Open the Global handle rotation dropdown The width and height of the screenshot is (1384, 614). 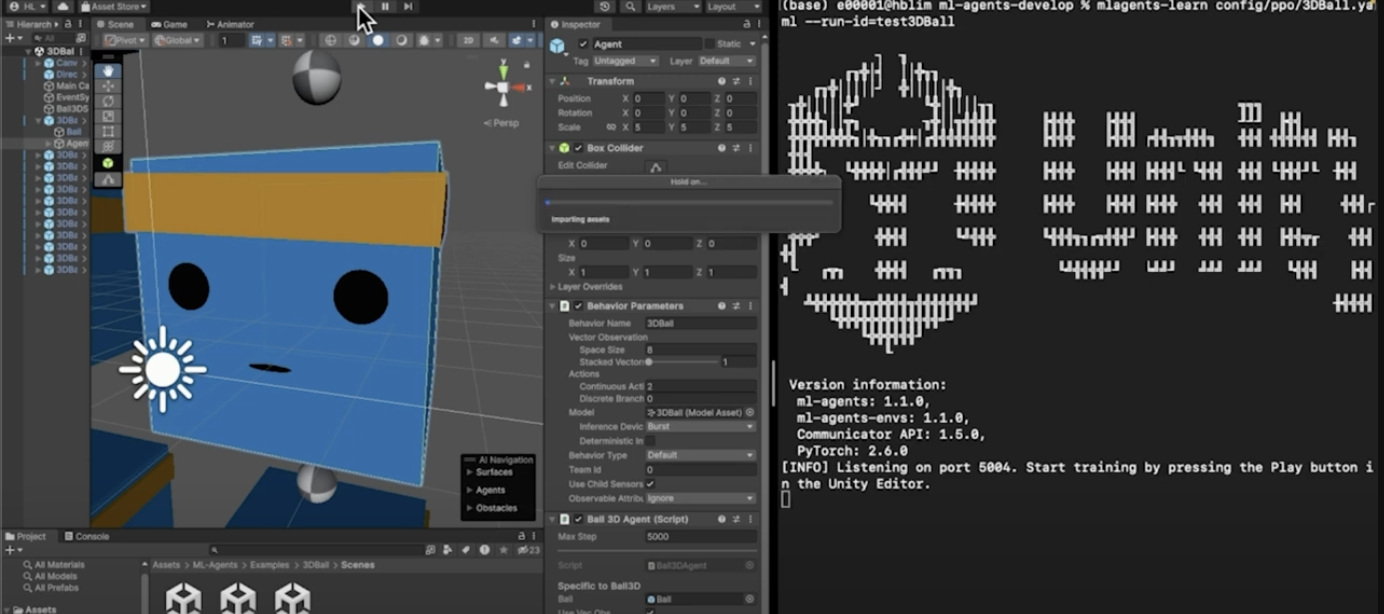coord(177,41)
